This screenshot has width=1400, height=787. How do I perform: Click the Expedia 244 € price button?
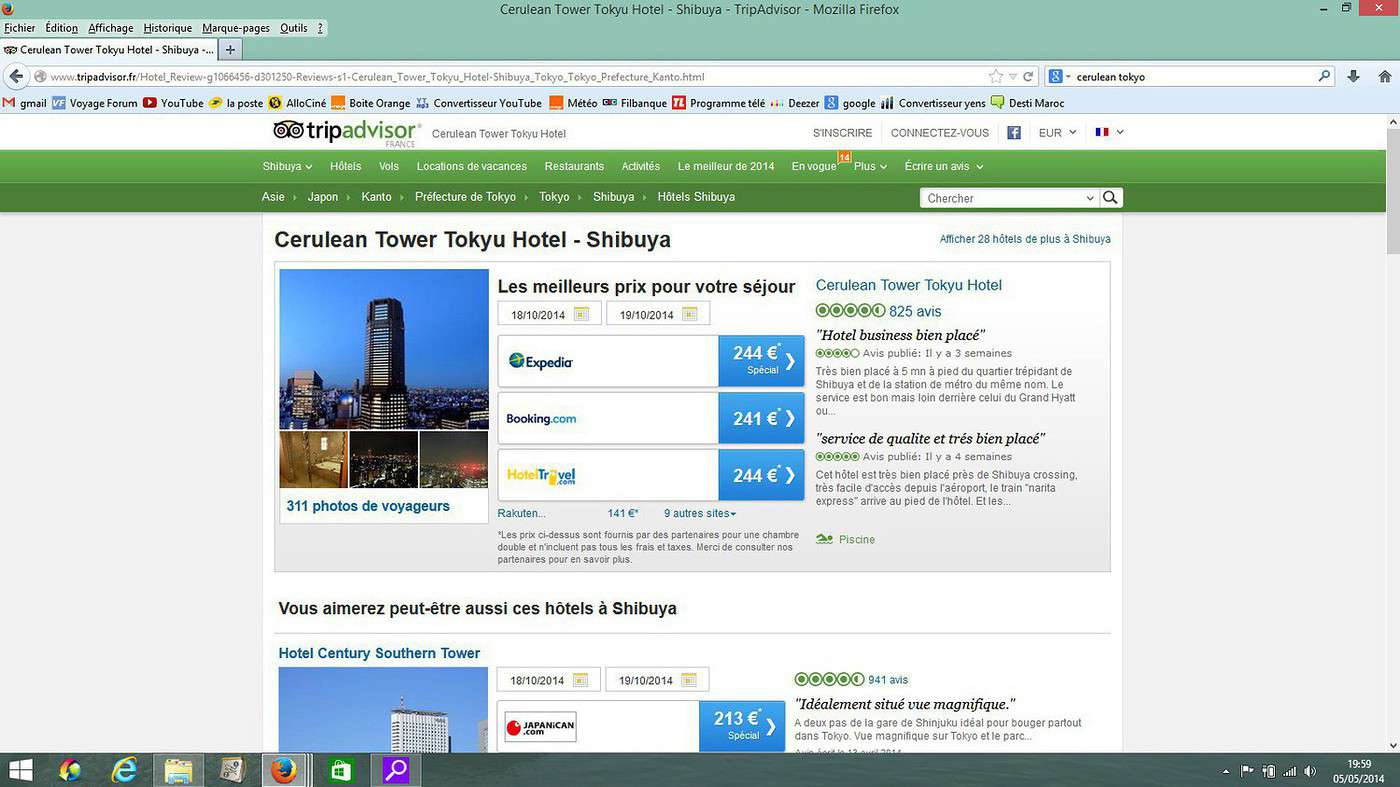click(761, 361)
